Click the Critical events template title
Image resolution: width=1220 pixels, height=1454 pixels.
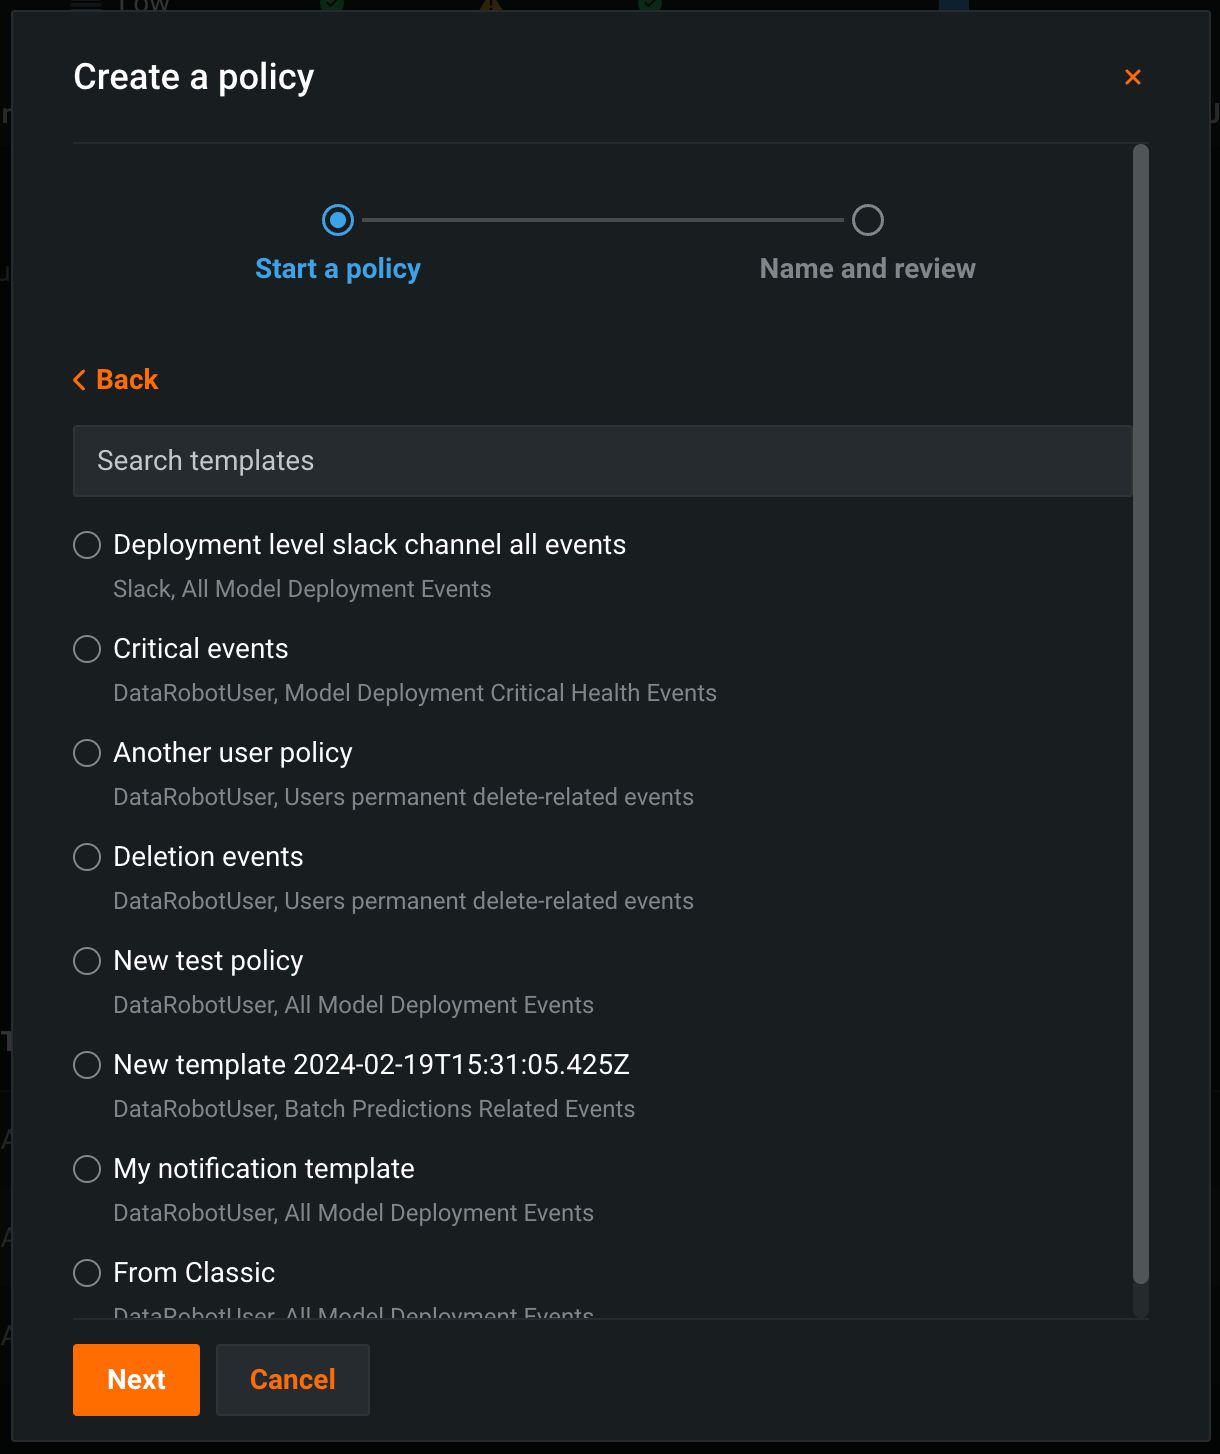[x=201, y=649]
